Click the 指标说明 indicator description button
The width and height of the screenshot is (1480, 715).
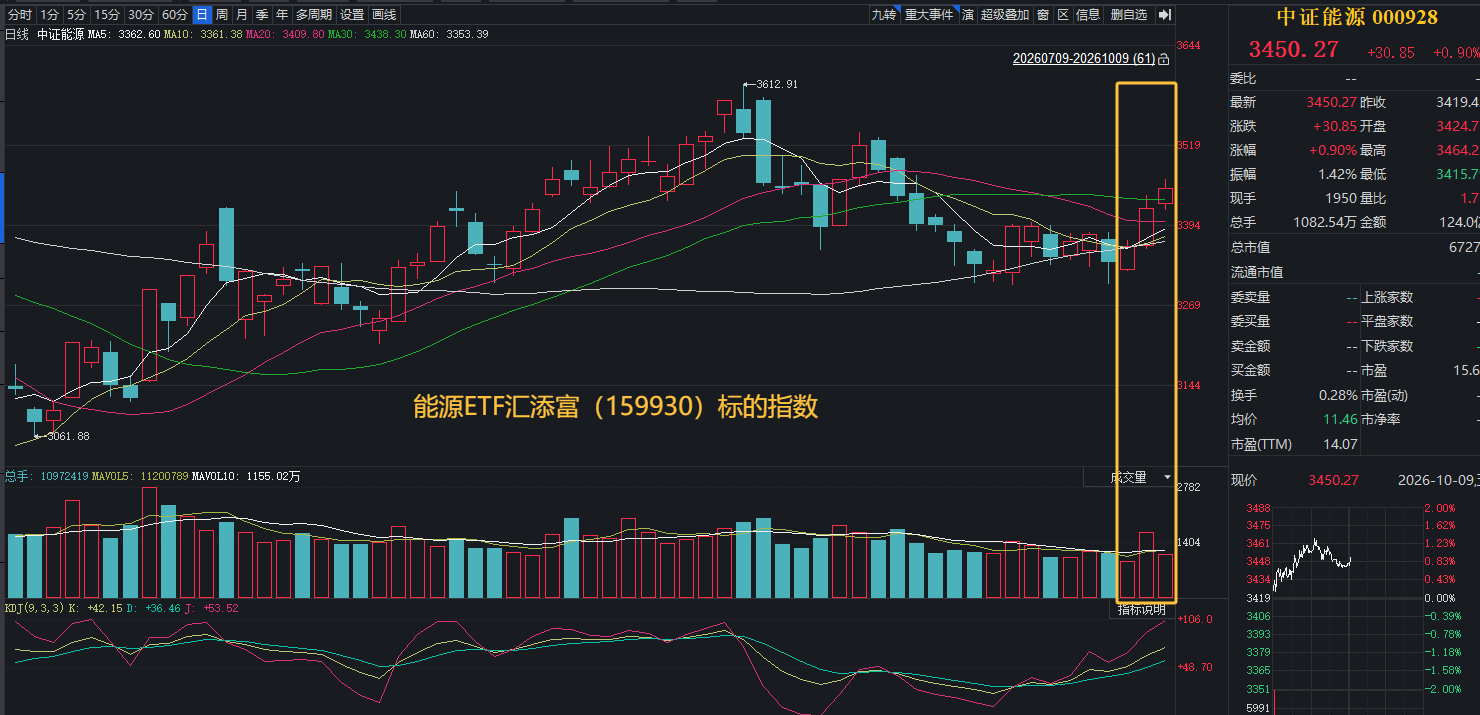coord(1141,609)
